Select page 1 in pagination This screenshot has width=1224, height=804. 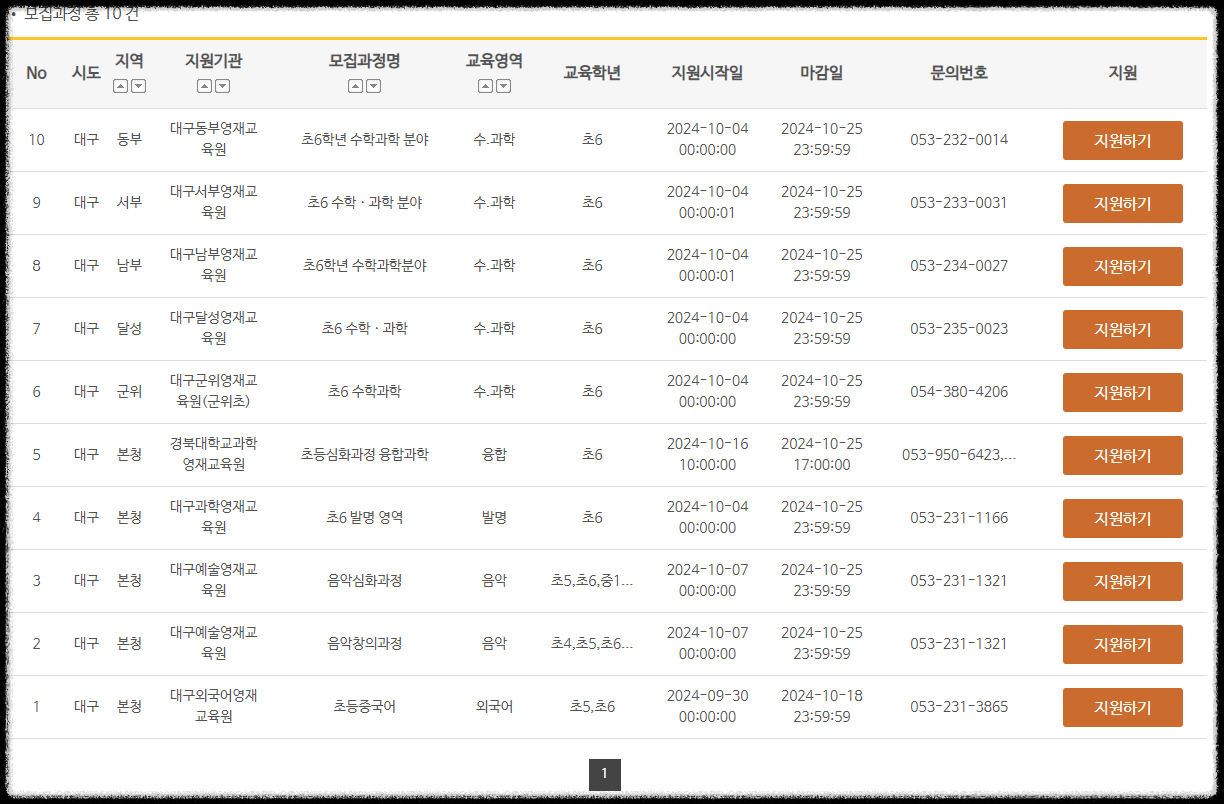point(605,774)
